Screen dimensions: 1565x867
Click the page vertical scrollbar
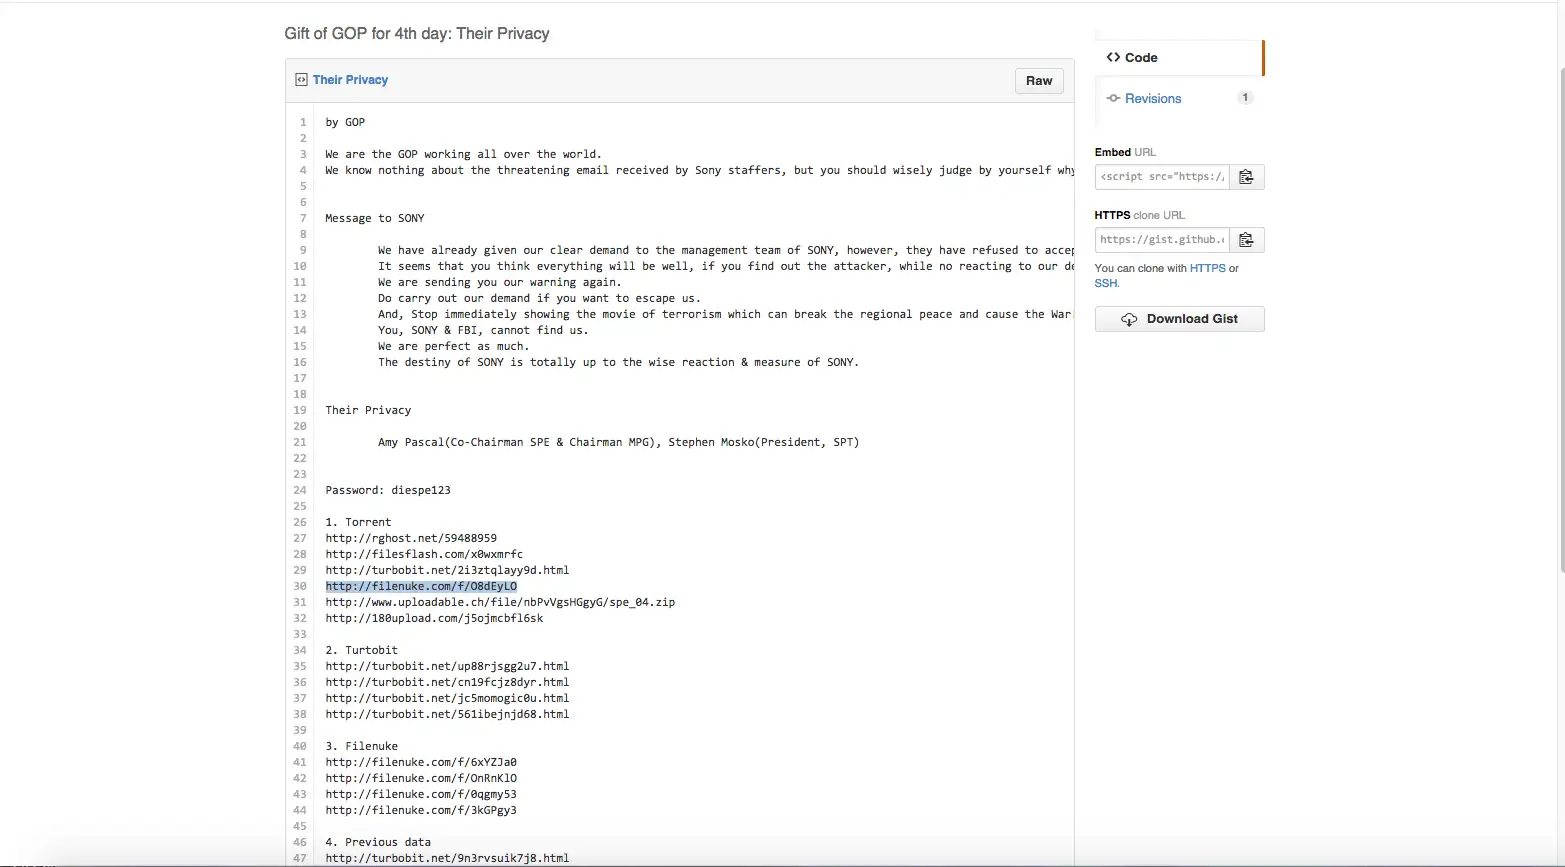click(1561, 320)
